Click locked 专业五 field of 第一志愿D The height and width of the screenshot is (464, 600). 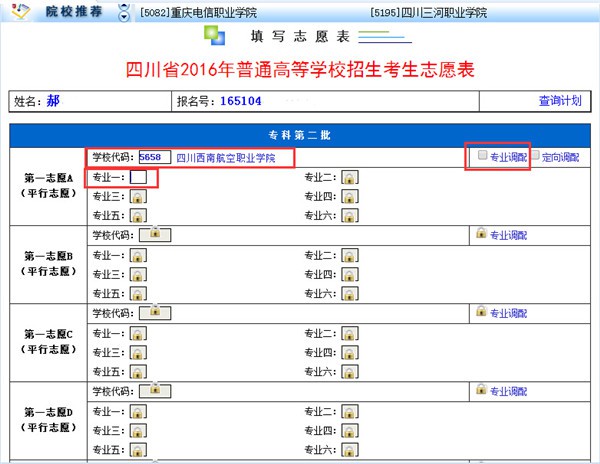pyautogui.click(x=138, y=450)
